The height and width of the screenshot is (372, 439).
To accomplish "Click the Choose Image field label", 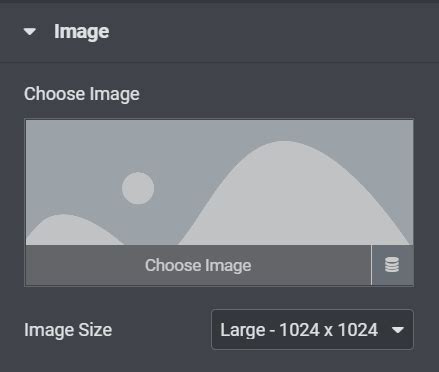I will 82,94.
